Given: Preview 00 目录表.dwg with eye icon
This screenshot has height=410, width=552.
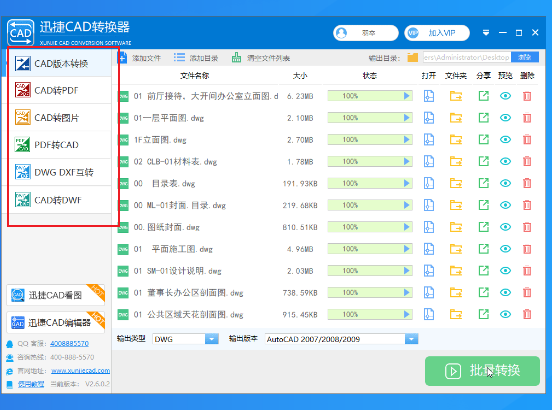Looking at the screenshot, I should pos(506,183).
